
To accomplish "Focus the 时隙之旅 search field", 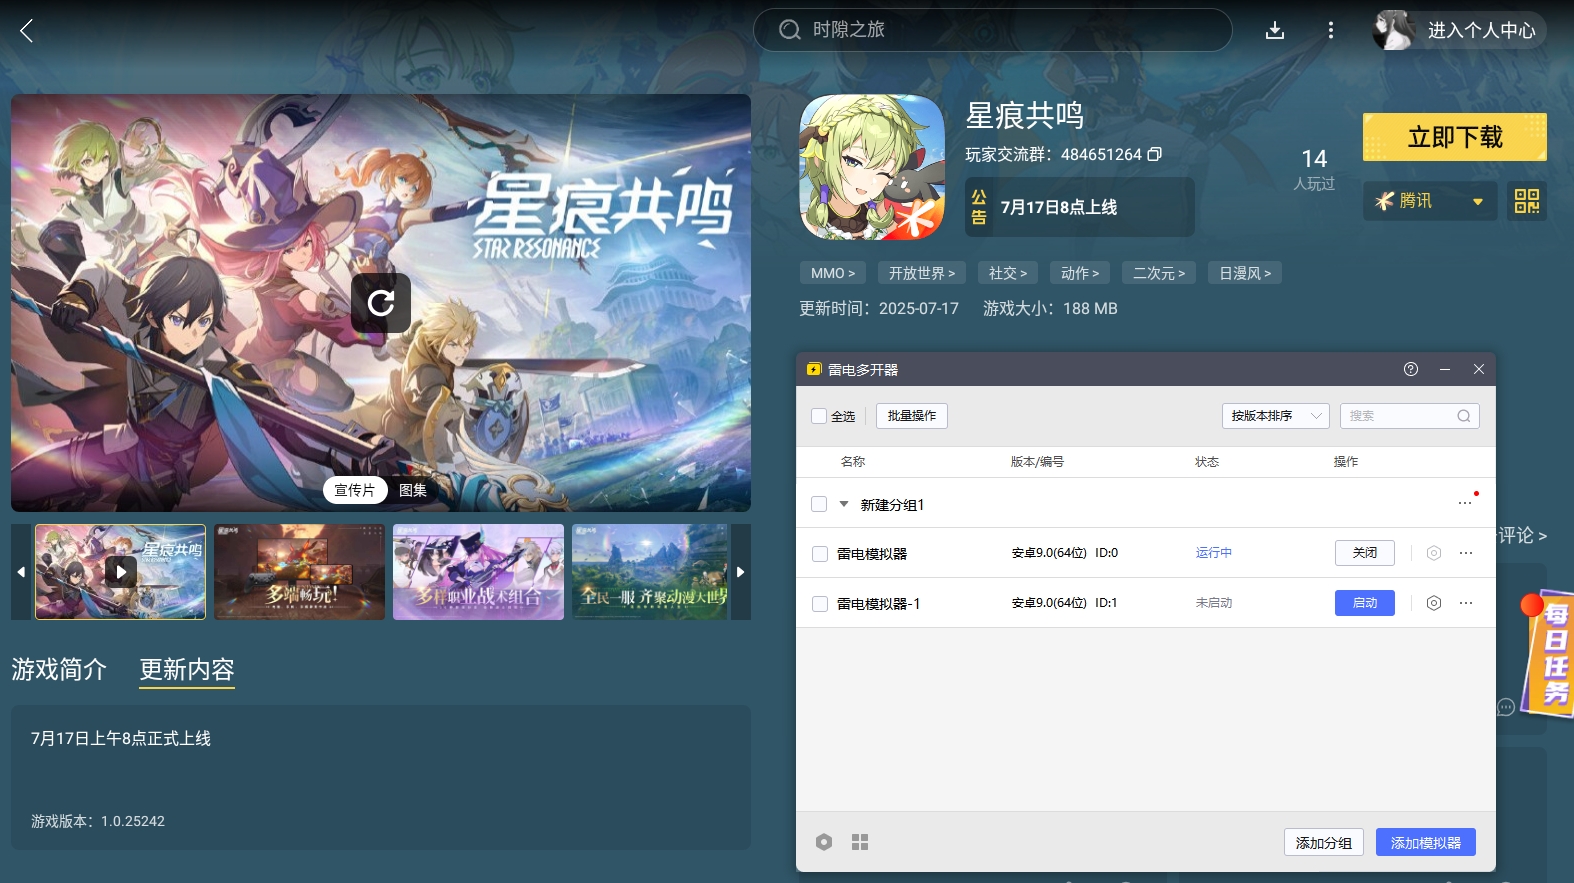I will click(993, 30).
